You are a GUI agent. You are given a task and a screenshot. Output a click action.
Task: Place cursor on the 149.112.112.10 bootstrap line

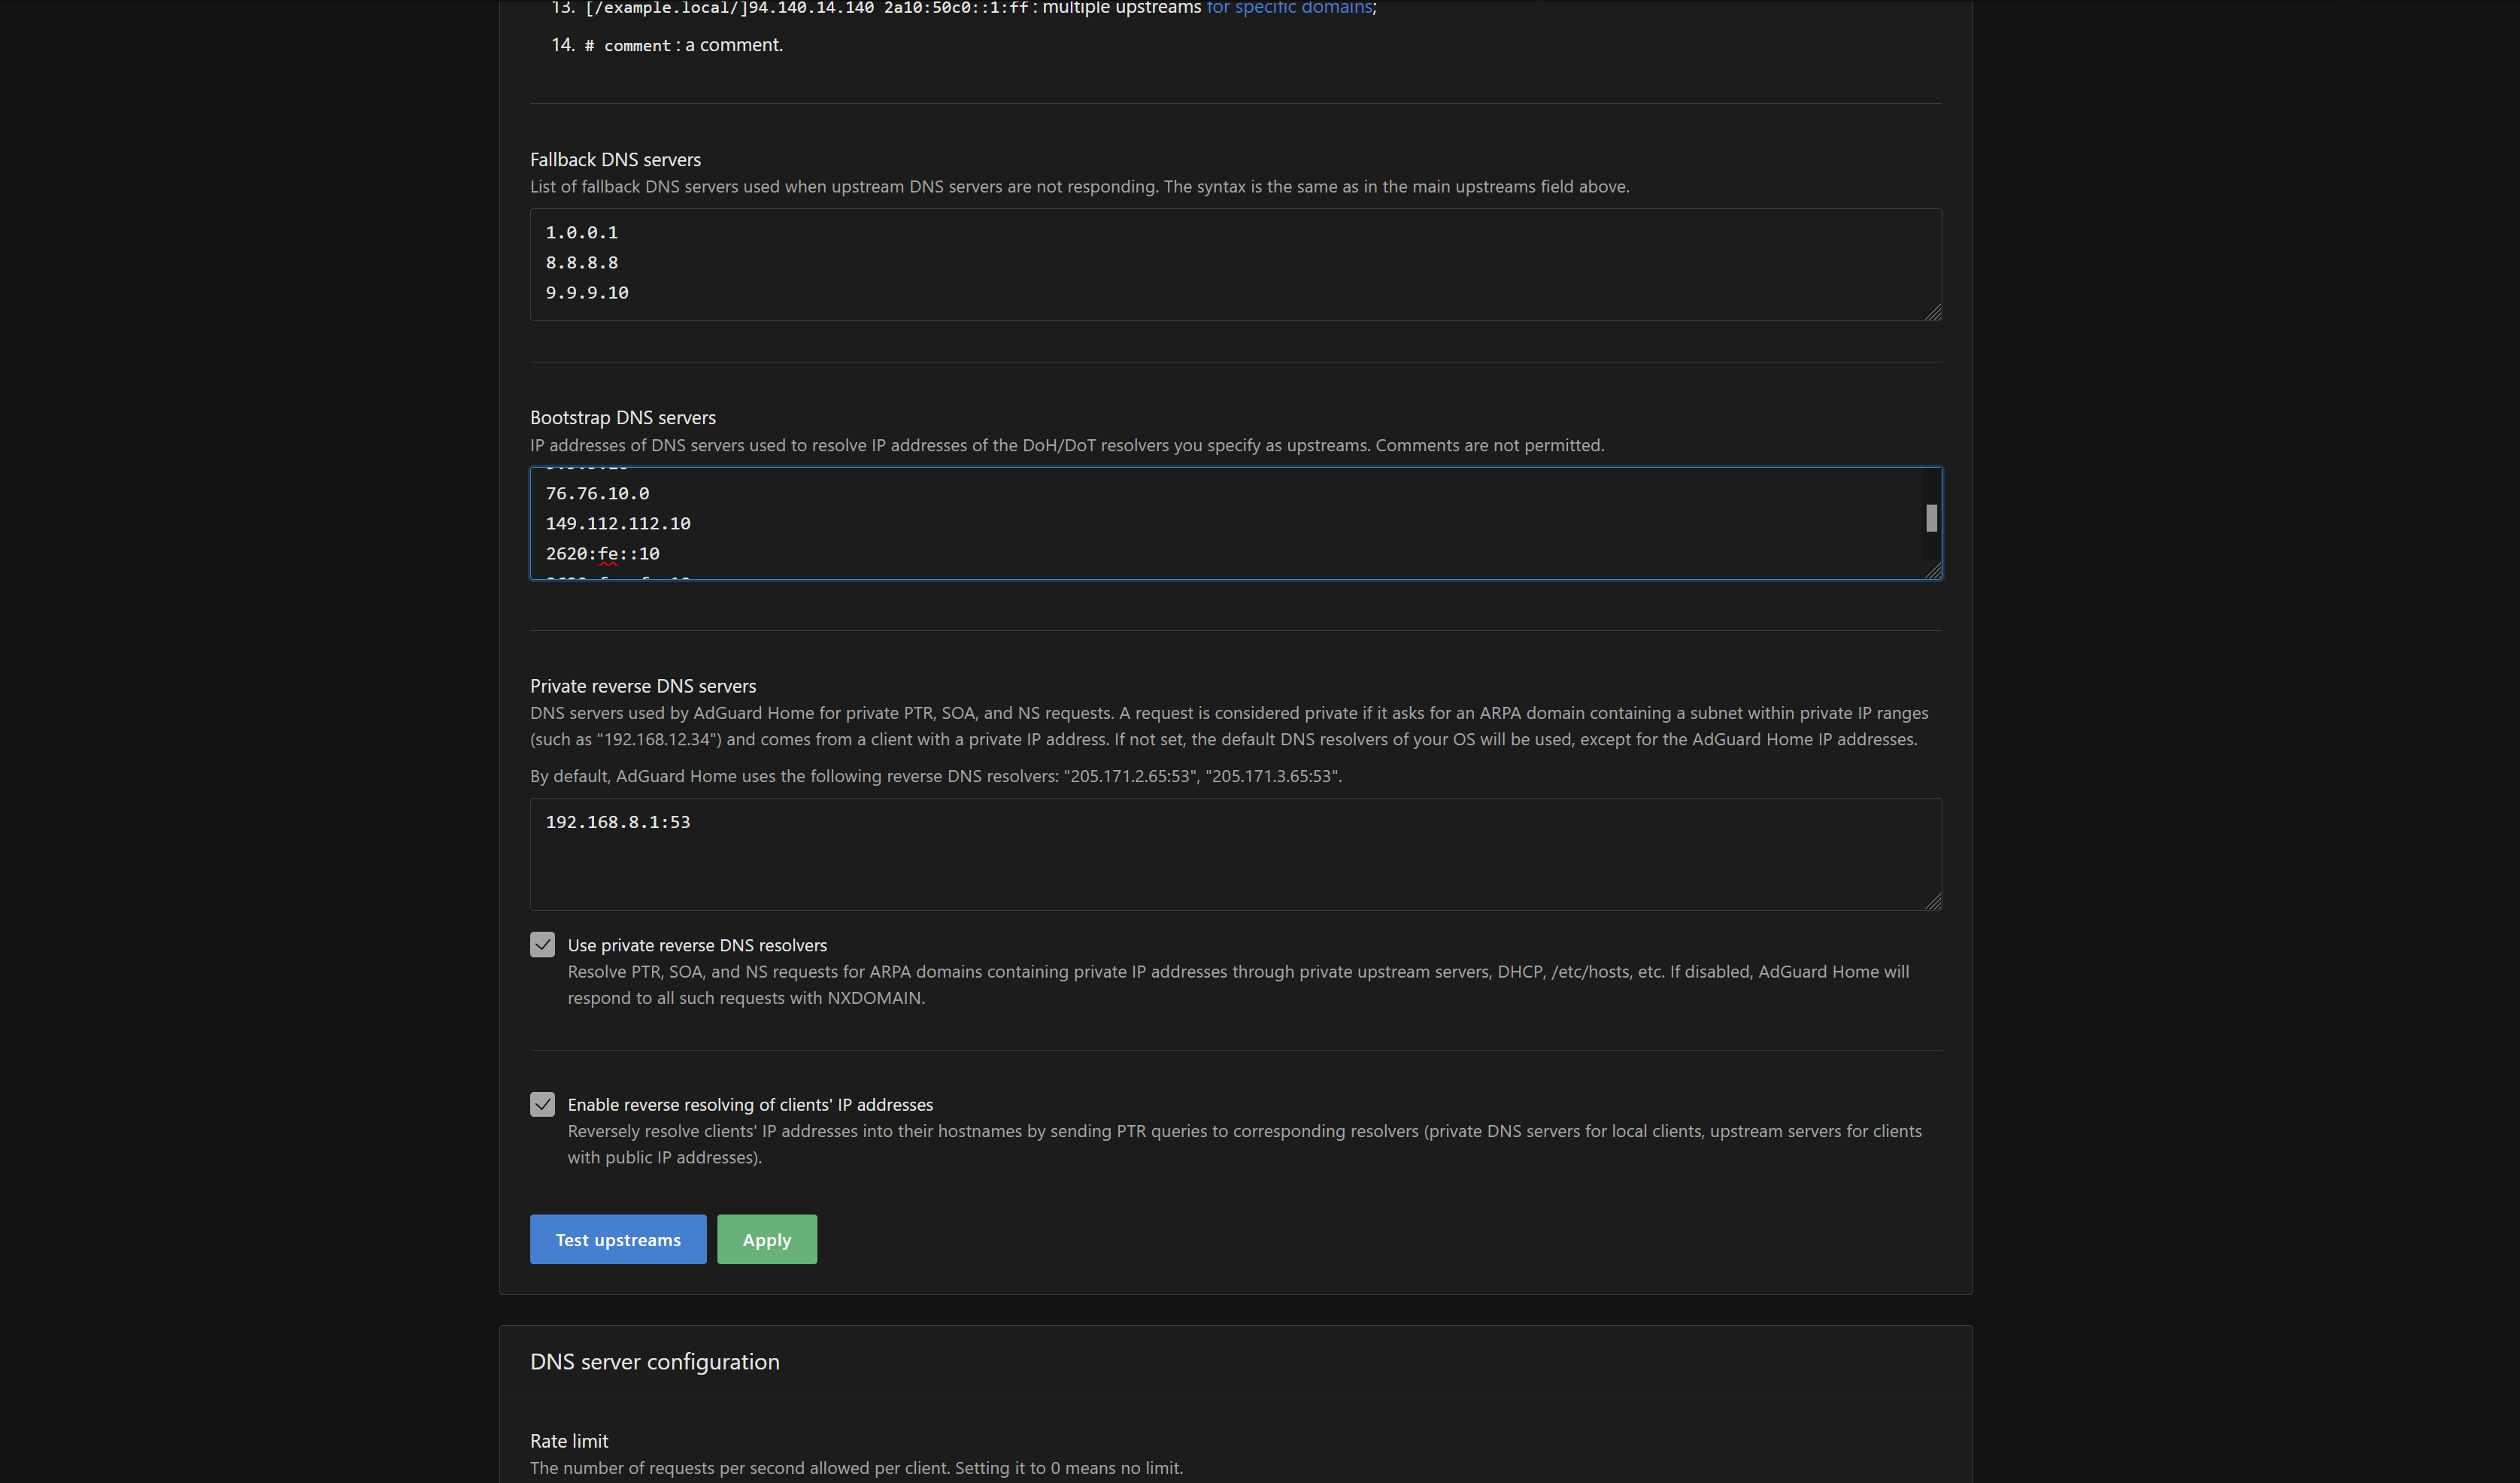[618, 524]
